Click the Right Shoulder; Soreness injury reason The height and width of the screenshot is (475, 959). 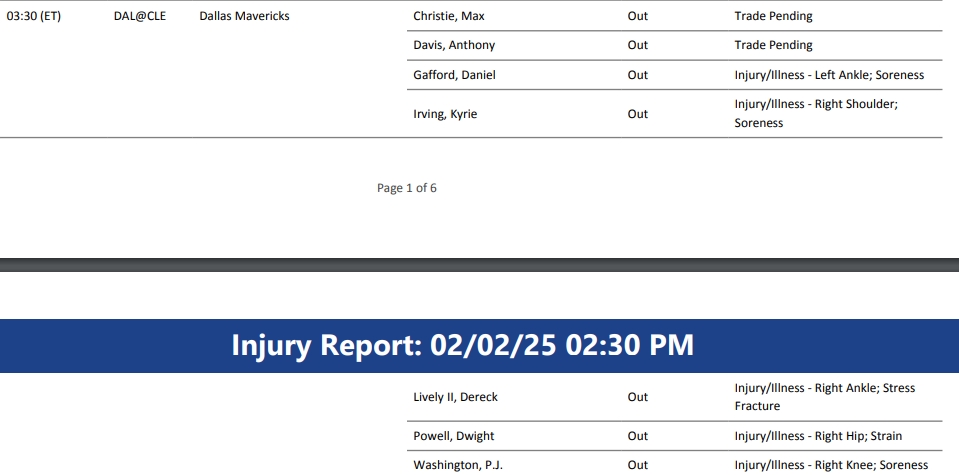(x=816, y=113)
